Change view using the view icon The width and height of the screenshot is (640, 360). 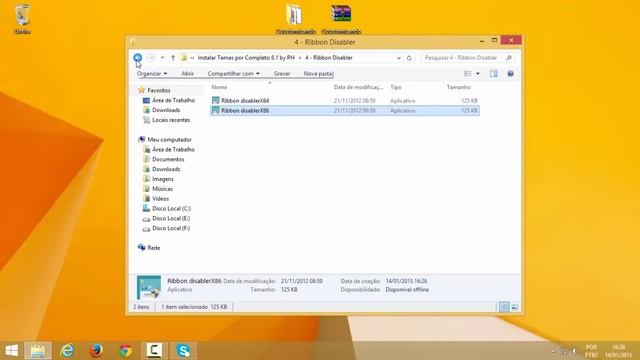(468, 73)
